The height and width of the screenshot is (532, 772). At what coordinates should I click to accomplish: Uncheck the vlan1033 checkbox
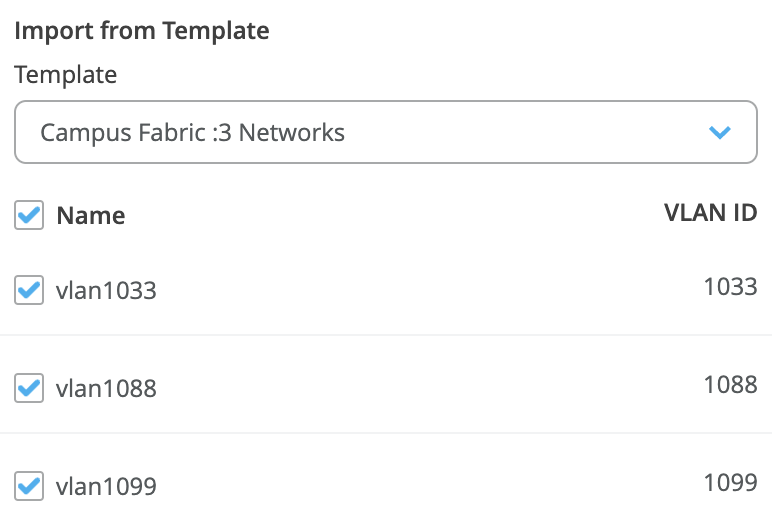click(29, 290)
